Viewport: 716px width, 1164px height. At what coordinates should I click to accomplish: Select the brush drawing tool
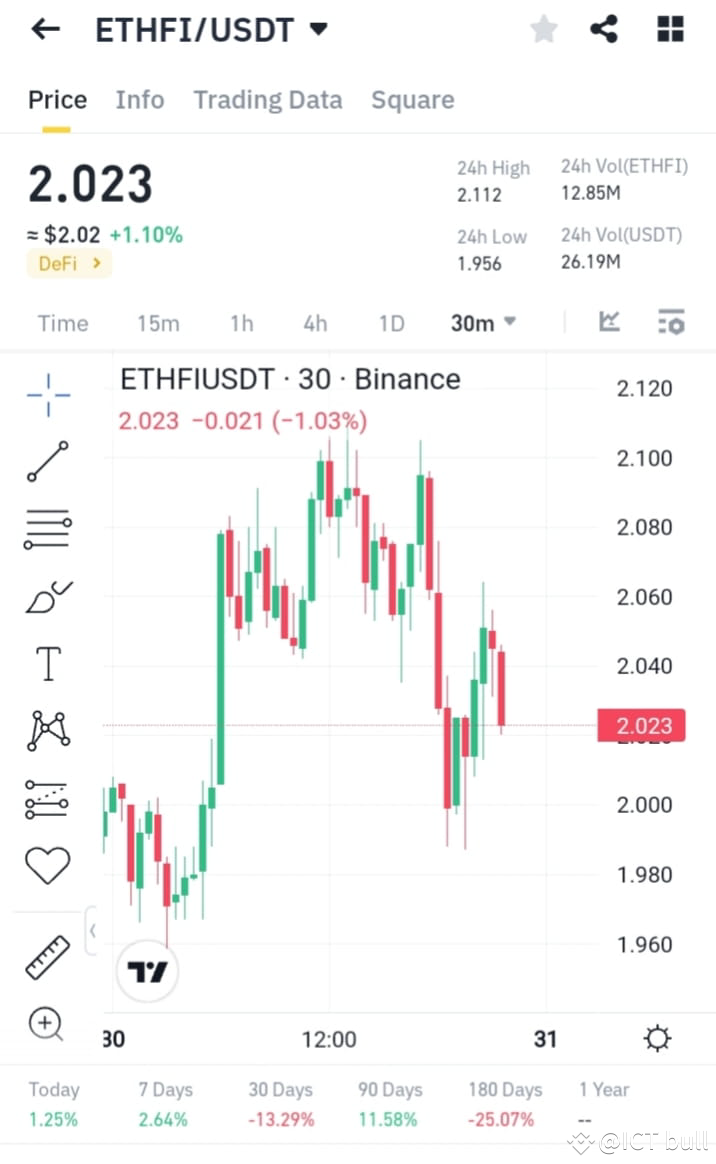[x=46, y=596]
